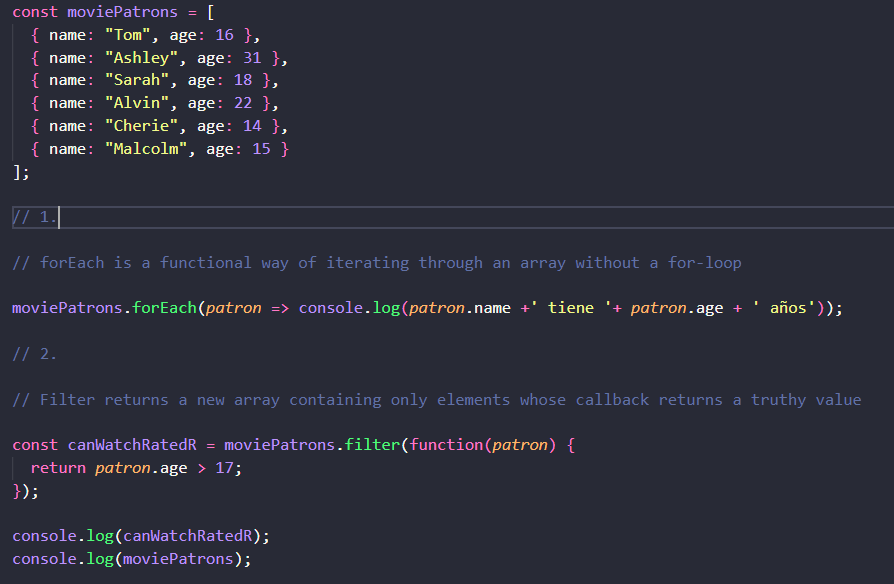Click the ' tiene ' string literal

(x=571, y=308)
